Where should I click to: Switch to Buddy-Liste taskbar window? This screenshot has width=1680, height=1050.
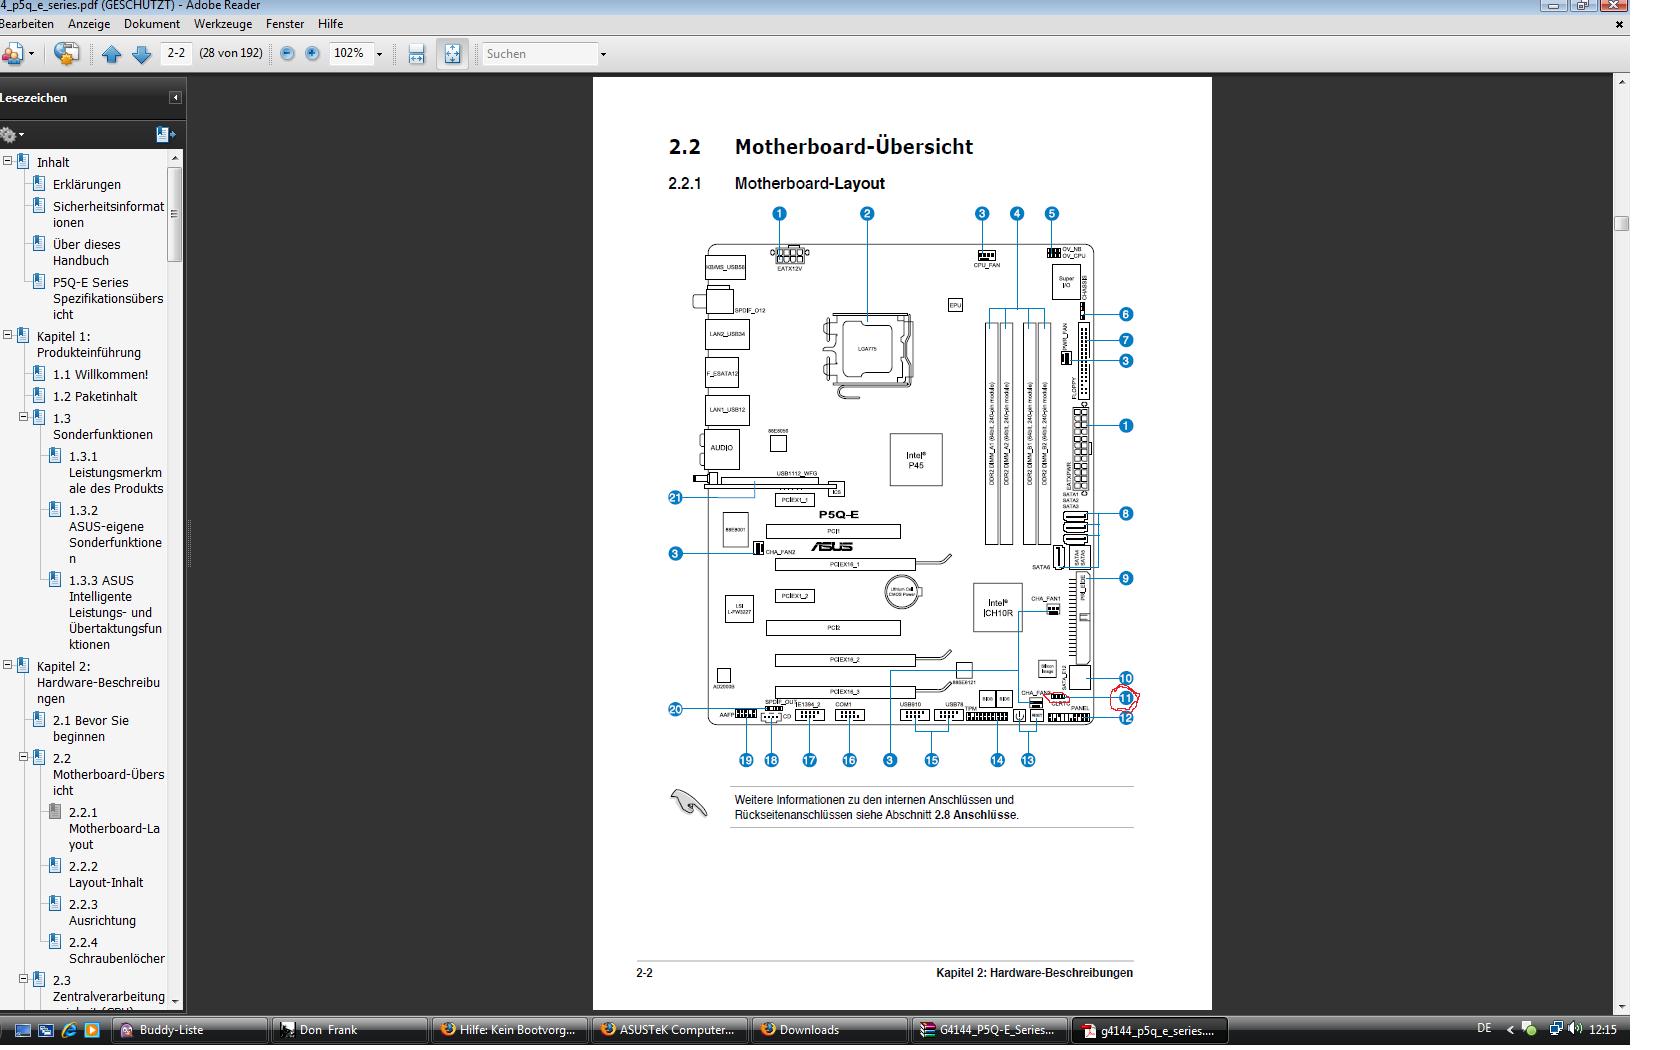(190, 1030)
